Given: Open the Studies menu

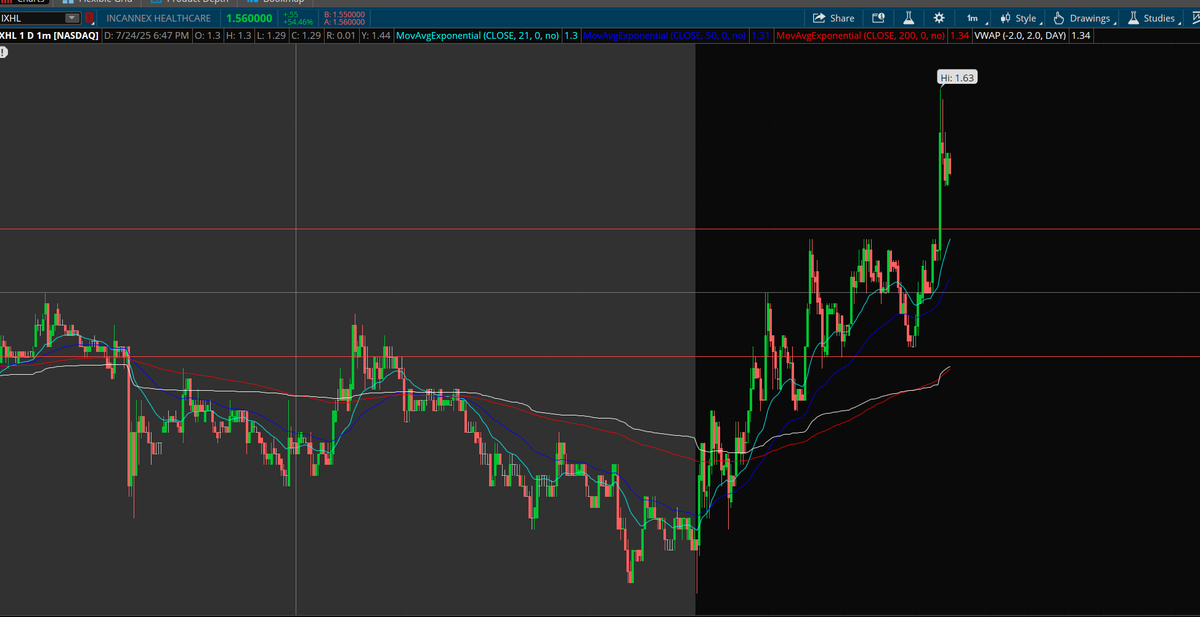Looking at the screenshot, I should (1153, 18).
